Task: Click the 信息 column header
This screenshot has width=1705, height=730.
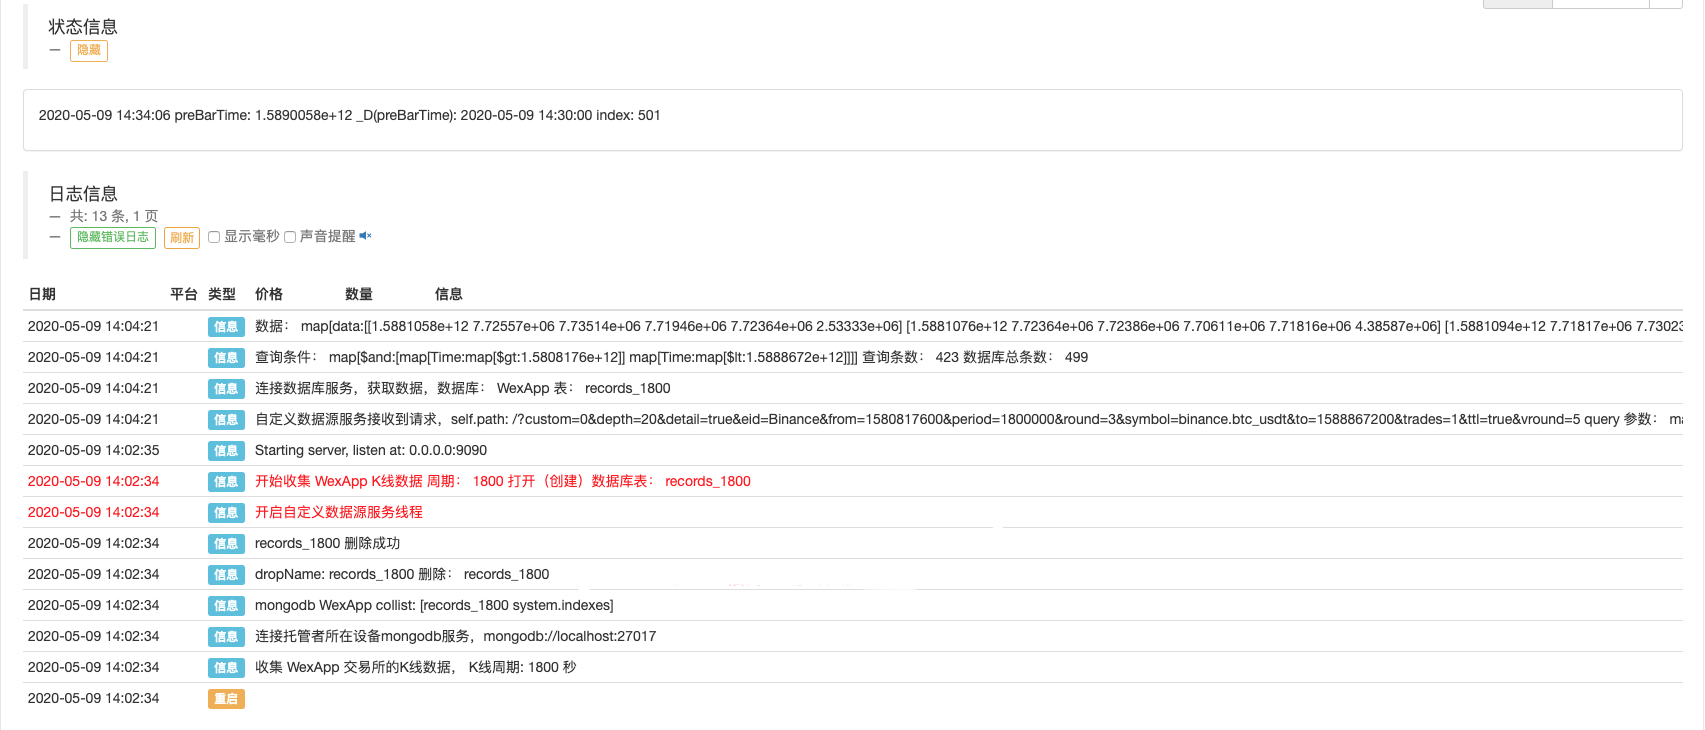Action: [x=449, y=294]
